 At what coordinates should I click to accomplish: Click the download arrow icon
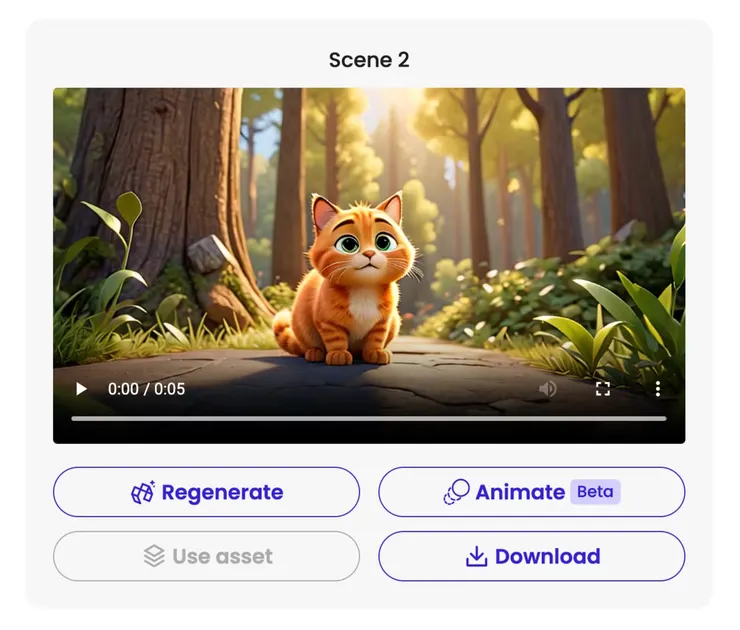coord(477,556)
